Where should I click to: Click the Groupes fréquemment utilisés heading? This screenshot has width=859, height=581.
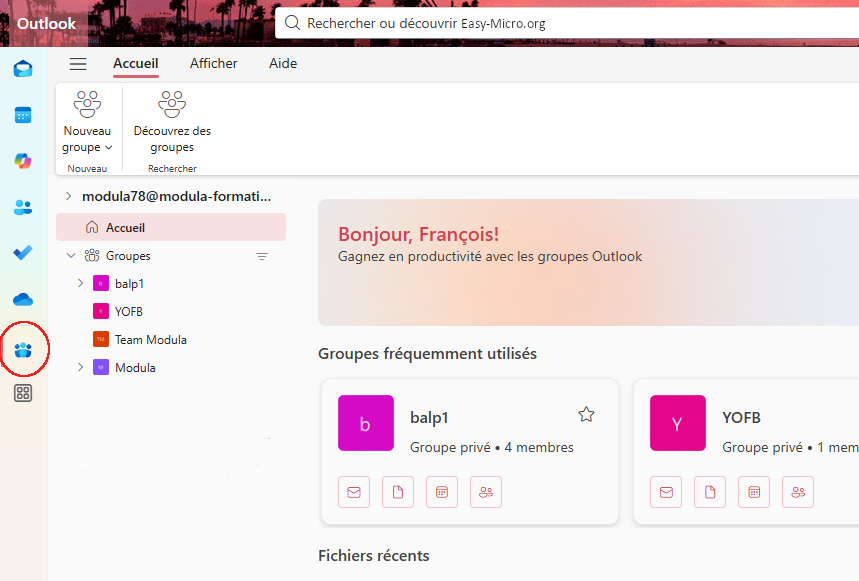pyautogui.click(x=427, y=354)
